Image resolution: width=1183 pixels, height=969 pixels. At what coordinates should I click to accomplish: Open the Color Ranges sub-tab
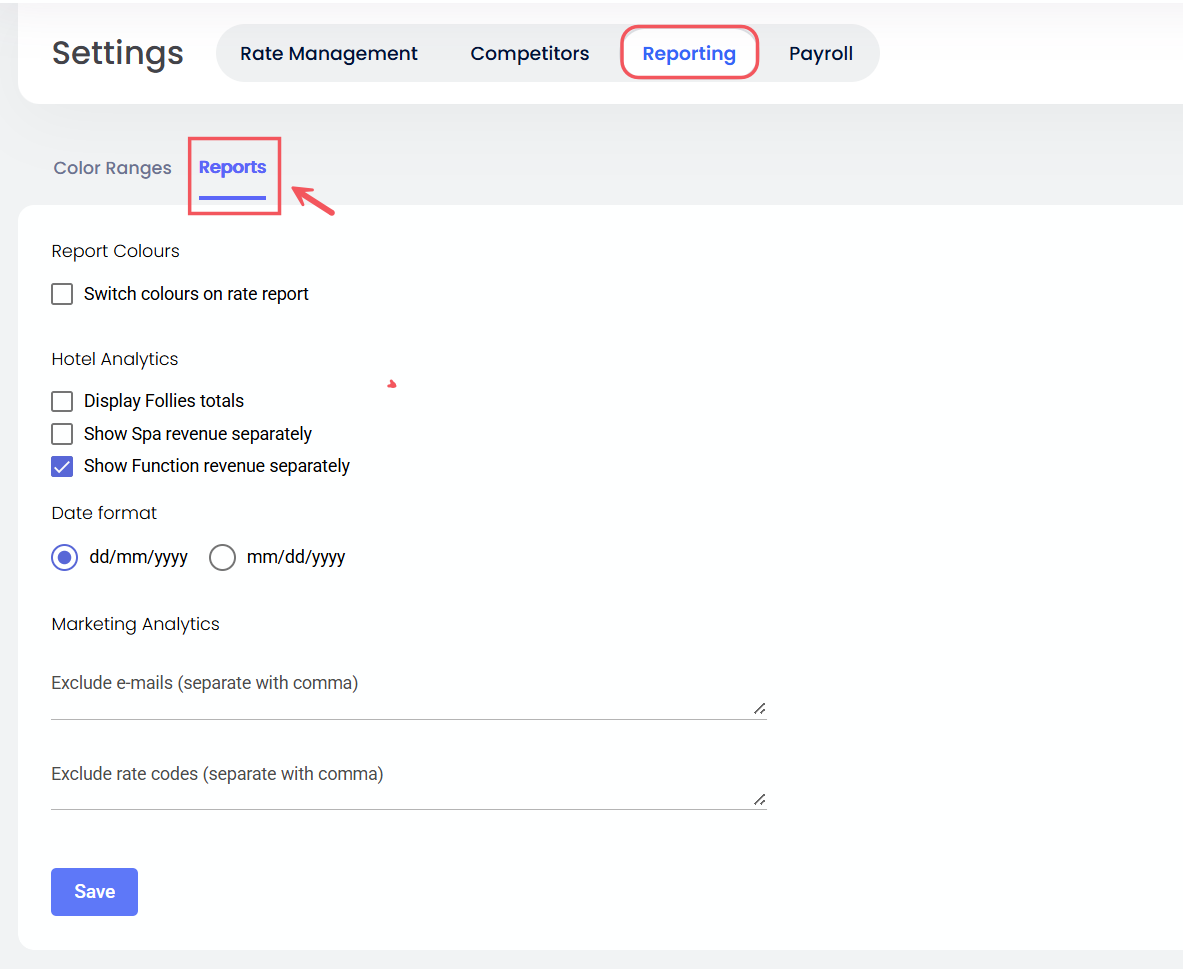pos(112,168)
